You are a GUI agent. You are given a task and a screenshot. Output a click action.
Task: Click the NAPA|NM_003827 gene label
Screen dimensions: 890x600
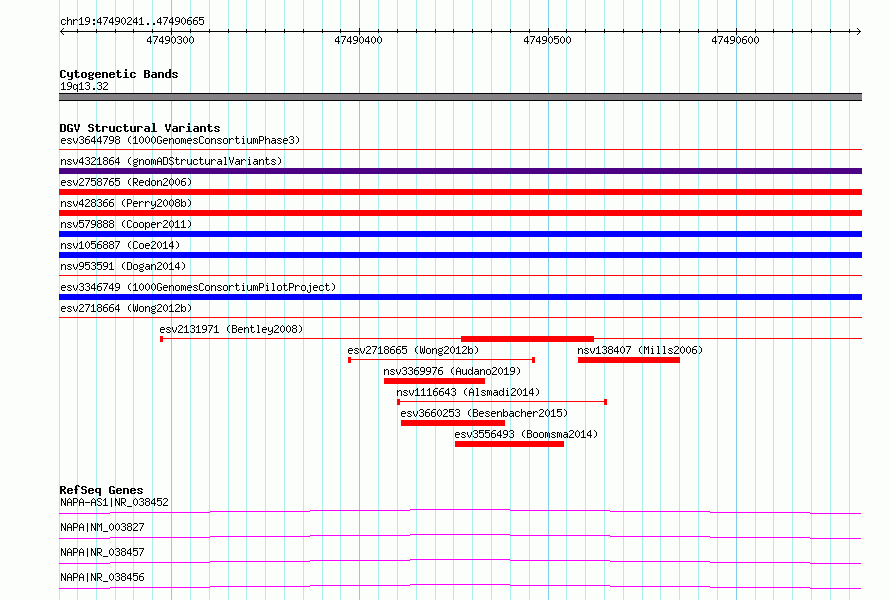(x=102, y=527)
